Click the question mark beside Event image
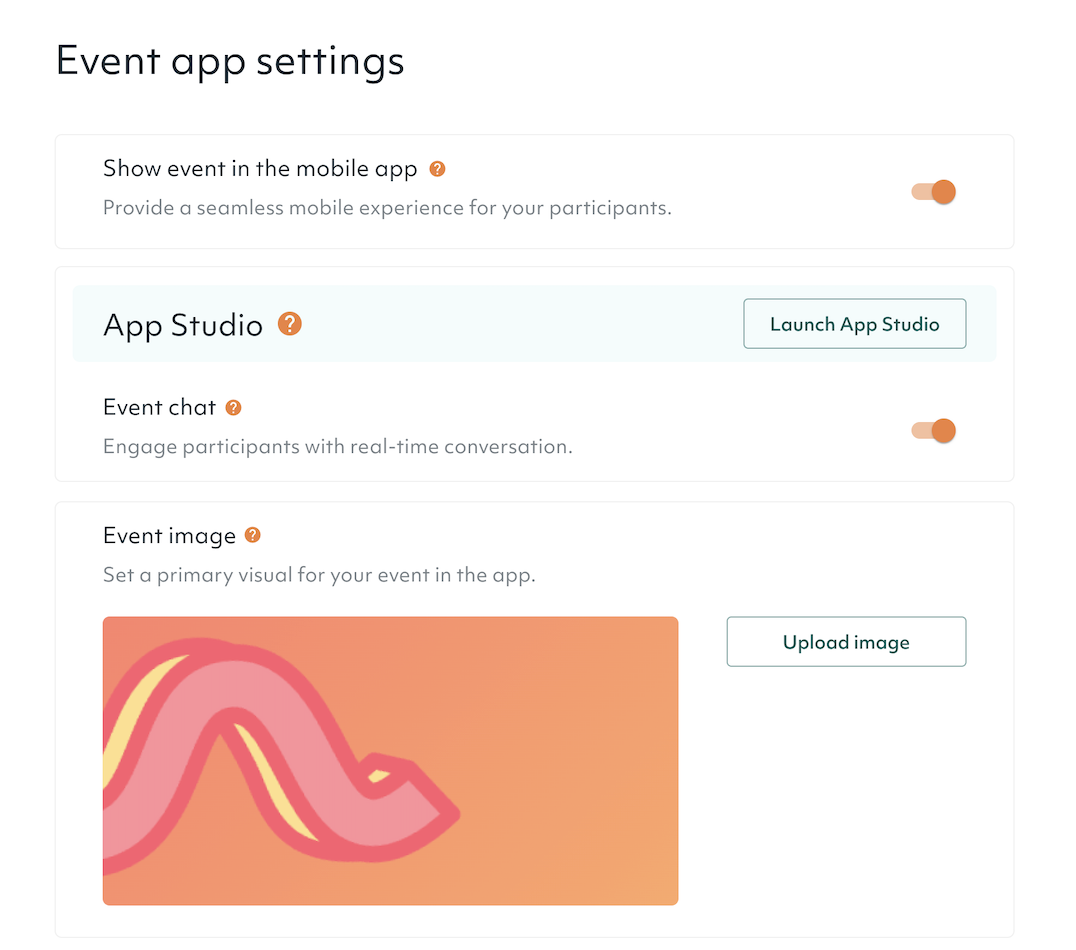The height and width of the screenshot is (950, 1076). tap(253, 536)
